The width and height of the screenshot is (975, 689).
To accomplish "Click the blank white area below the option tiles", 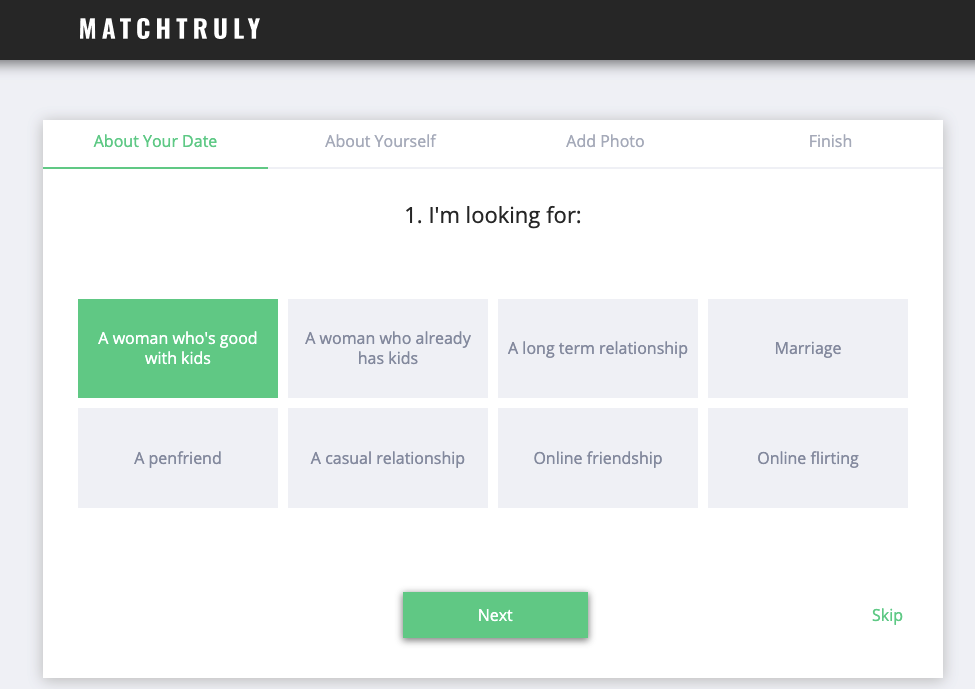I will coord(493,547).
